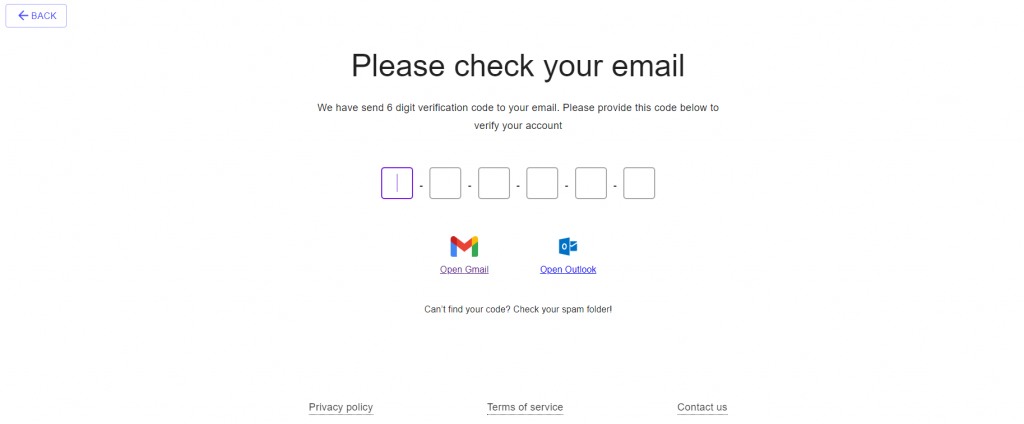
Task: Open the Open Gmail link
Action: click(464, 269)
